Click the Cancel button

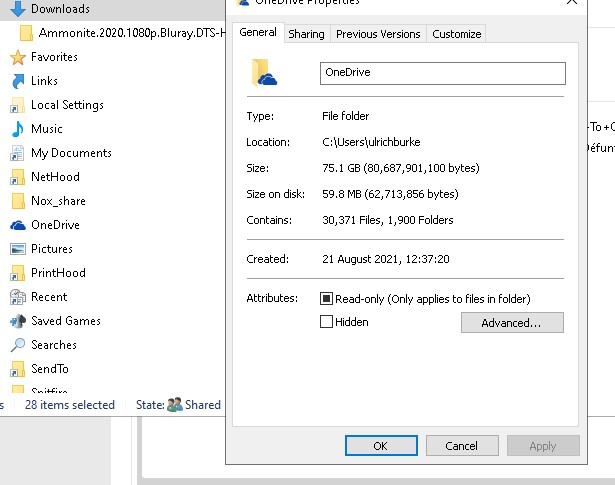462,446
